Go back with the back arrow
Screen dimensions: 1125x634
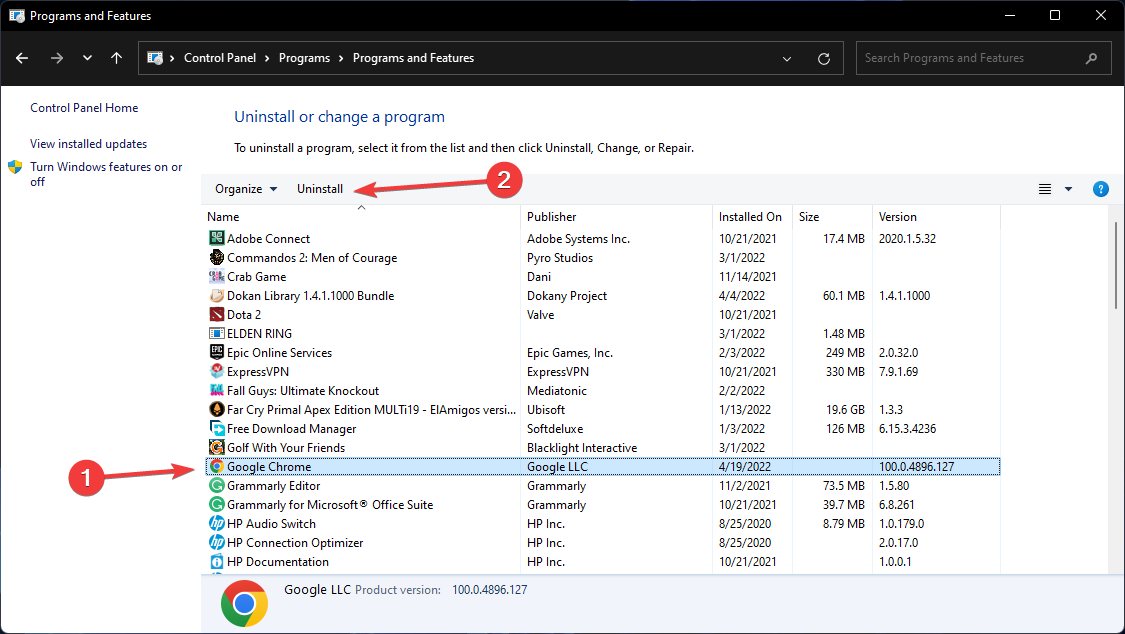22,58
